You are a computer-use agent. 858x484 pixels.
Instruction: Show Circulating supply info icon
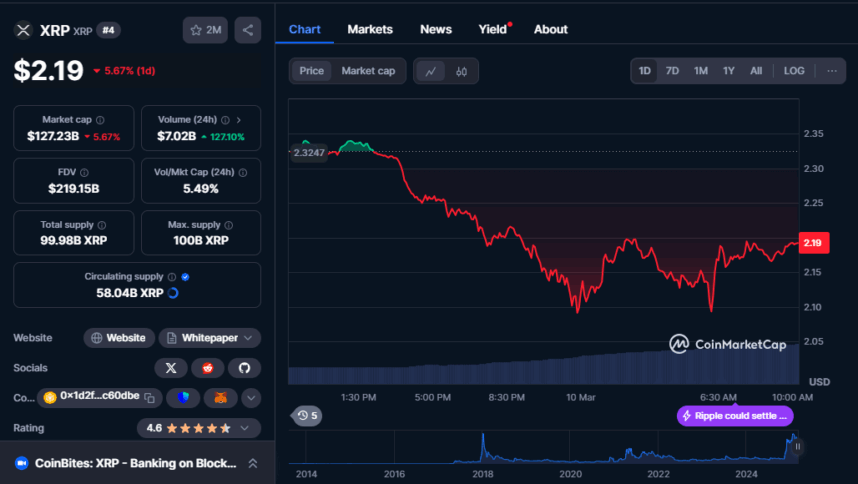[x=172, y=277]
